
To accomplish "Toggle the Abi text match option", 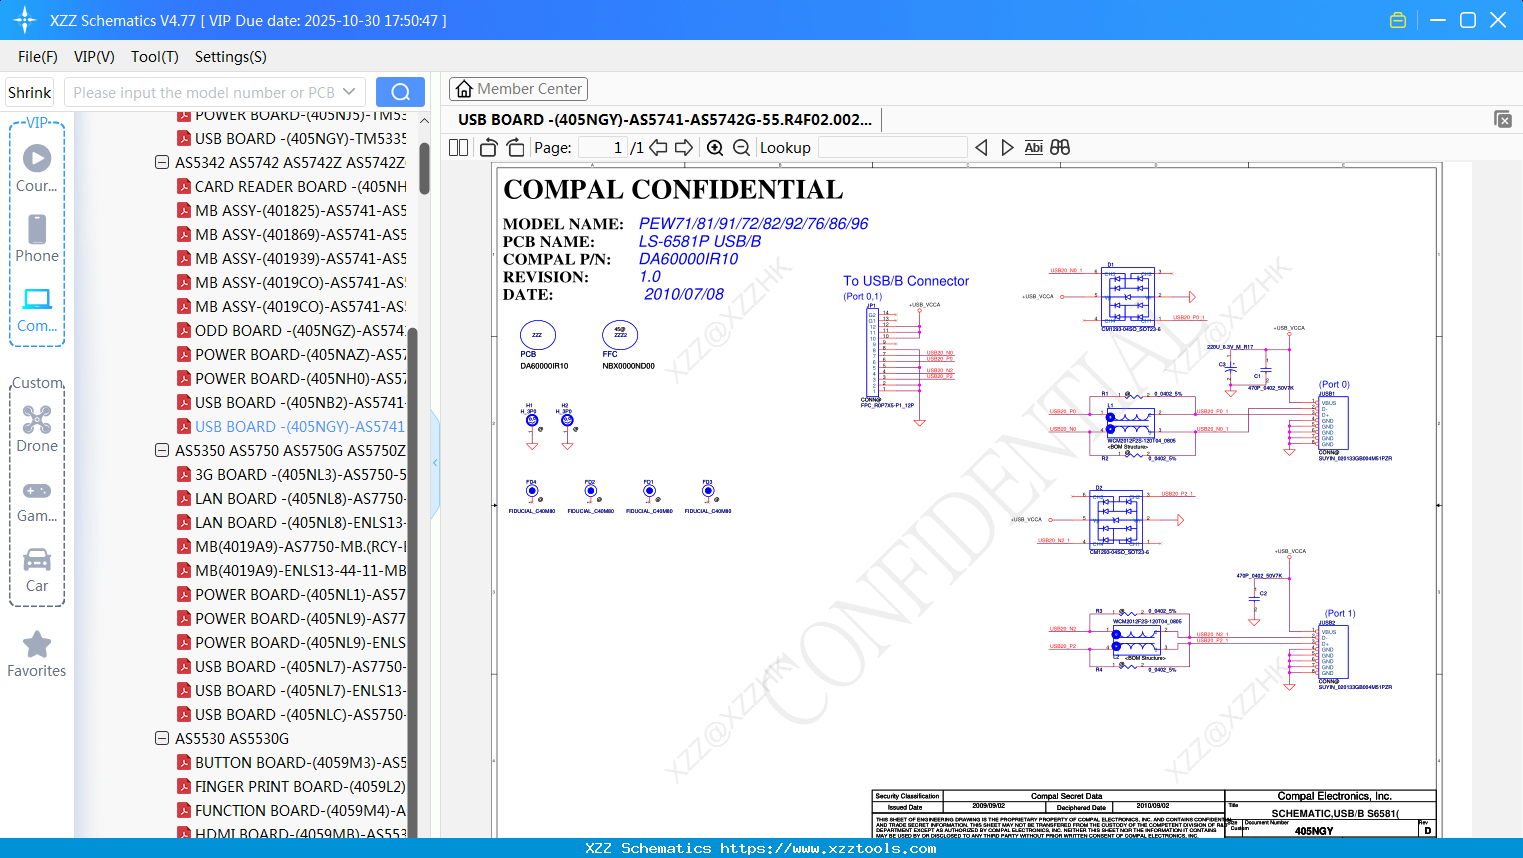I will click(1033, 147).
